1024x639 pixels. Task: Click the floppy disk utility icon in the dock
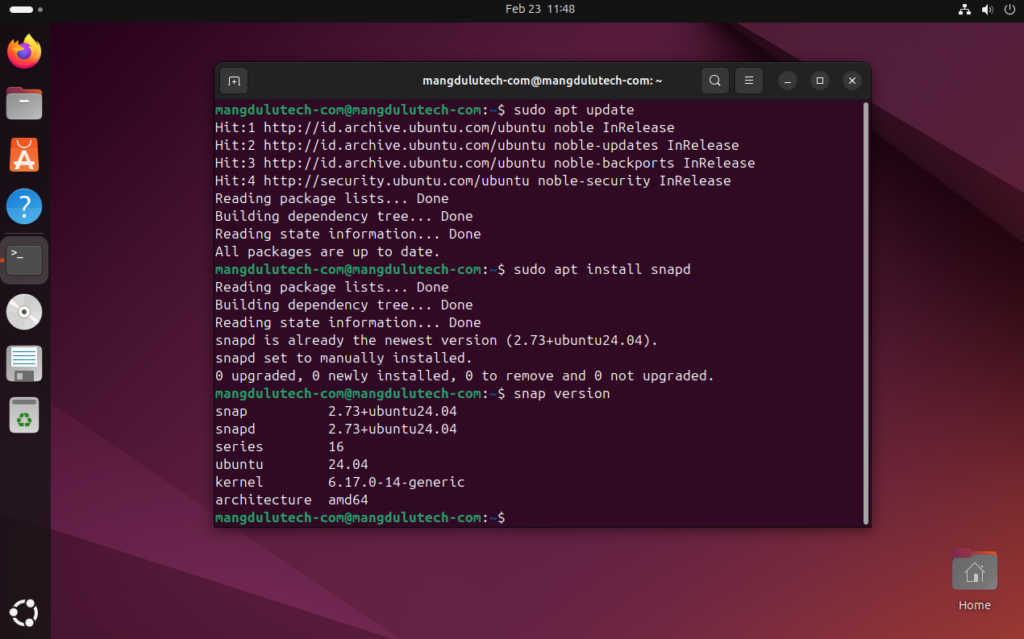point(24,362)
